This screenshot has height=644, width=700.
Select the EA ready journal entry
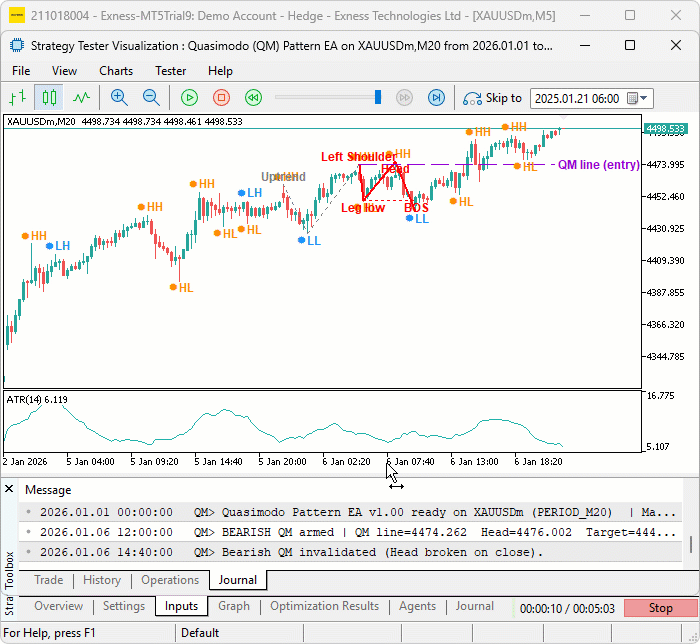[x=350, y=512]
